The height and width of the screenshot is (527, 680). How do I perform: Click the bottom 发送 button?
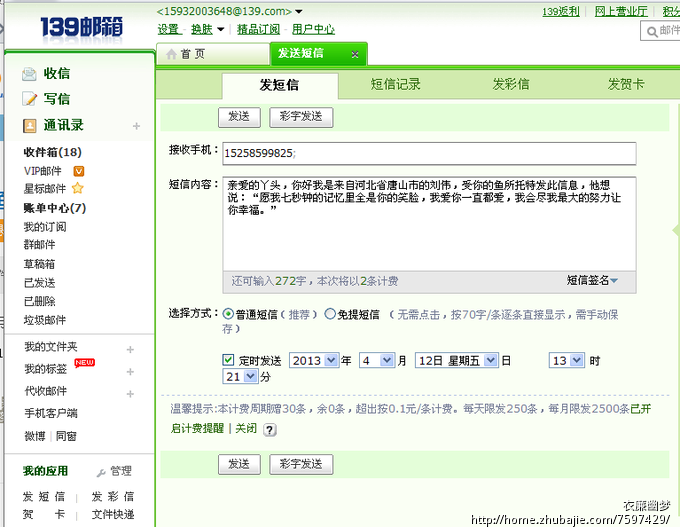pyautogui.click(x=239, y=465)
